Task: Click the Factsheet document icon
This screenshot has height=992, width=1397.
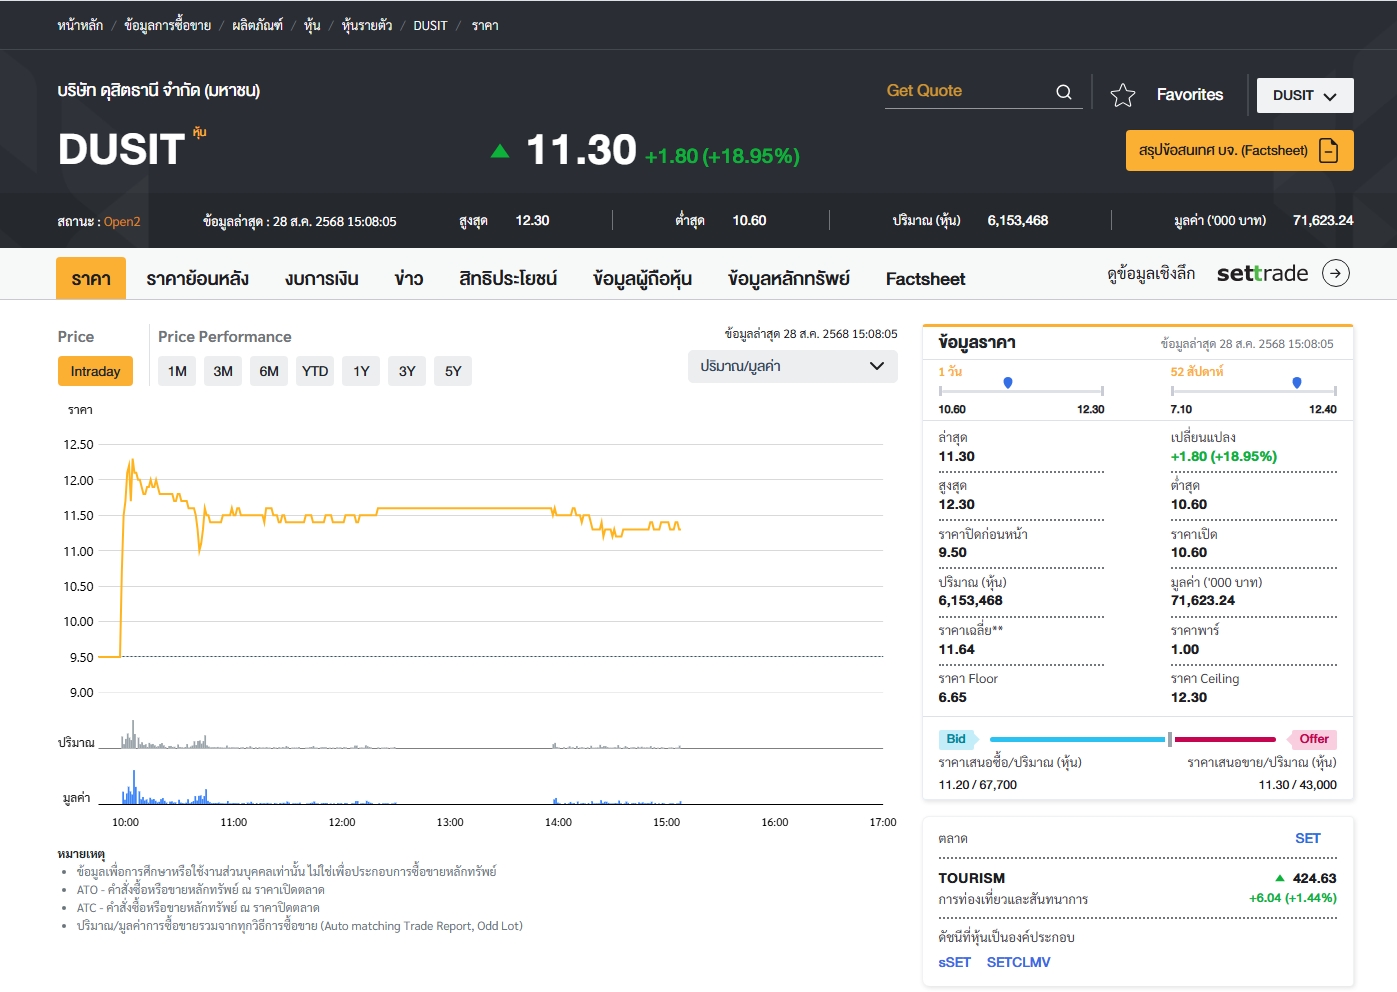Action: (1329, 151)
